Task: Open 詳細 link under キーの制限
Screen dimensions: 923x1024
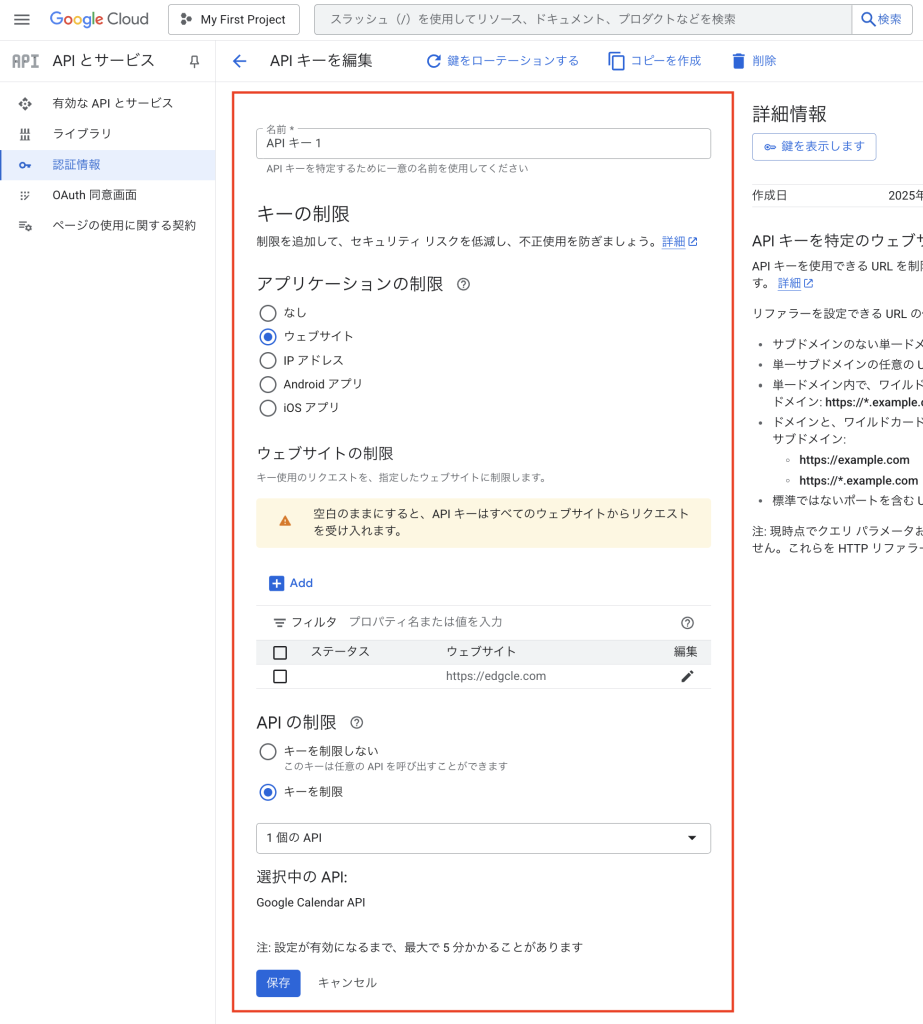Action: 679,242
